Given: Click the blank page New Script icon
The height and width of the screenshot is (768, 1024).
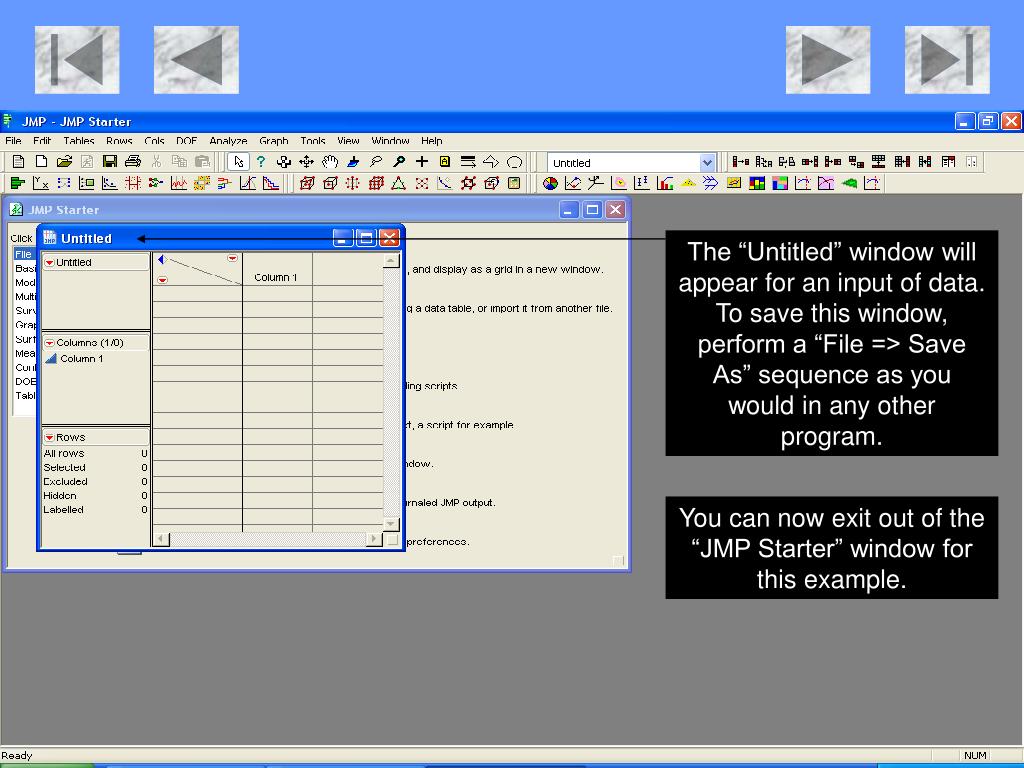Looking at the screenshot, I should tap(41, 161).
